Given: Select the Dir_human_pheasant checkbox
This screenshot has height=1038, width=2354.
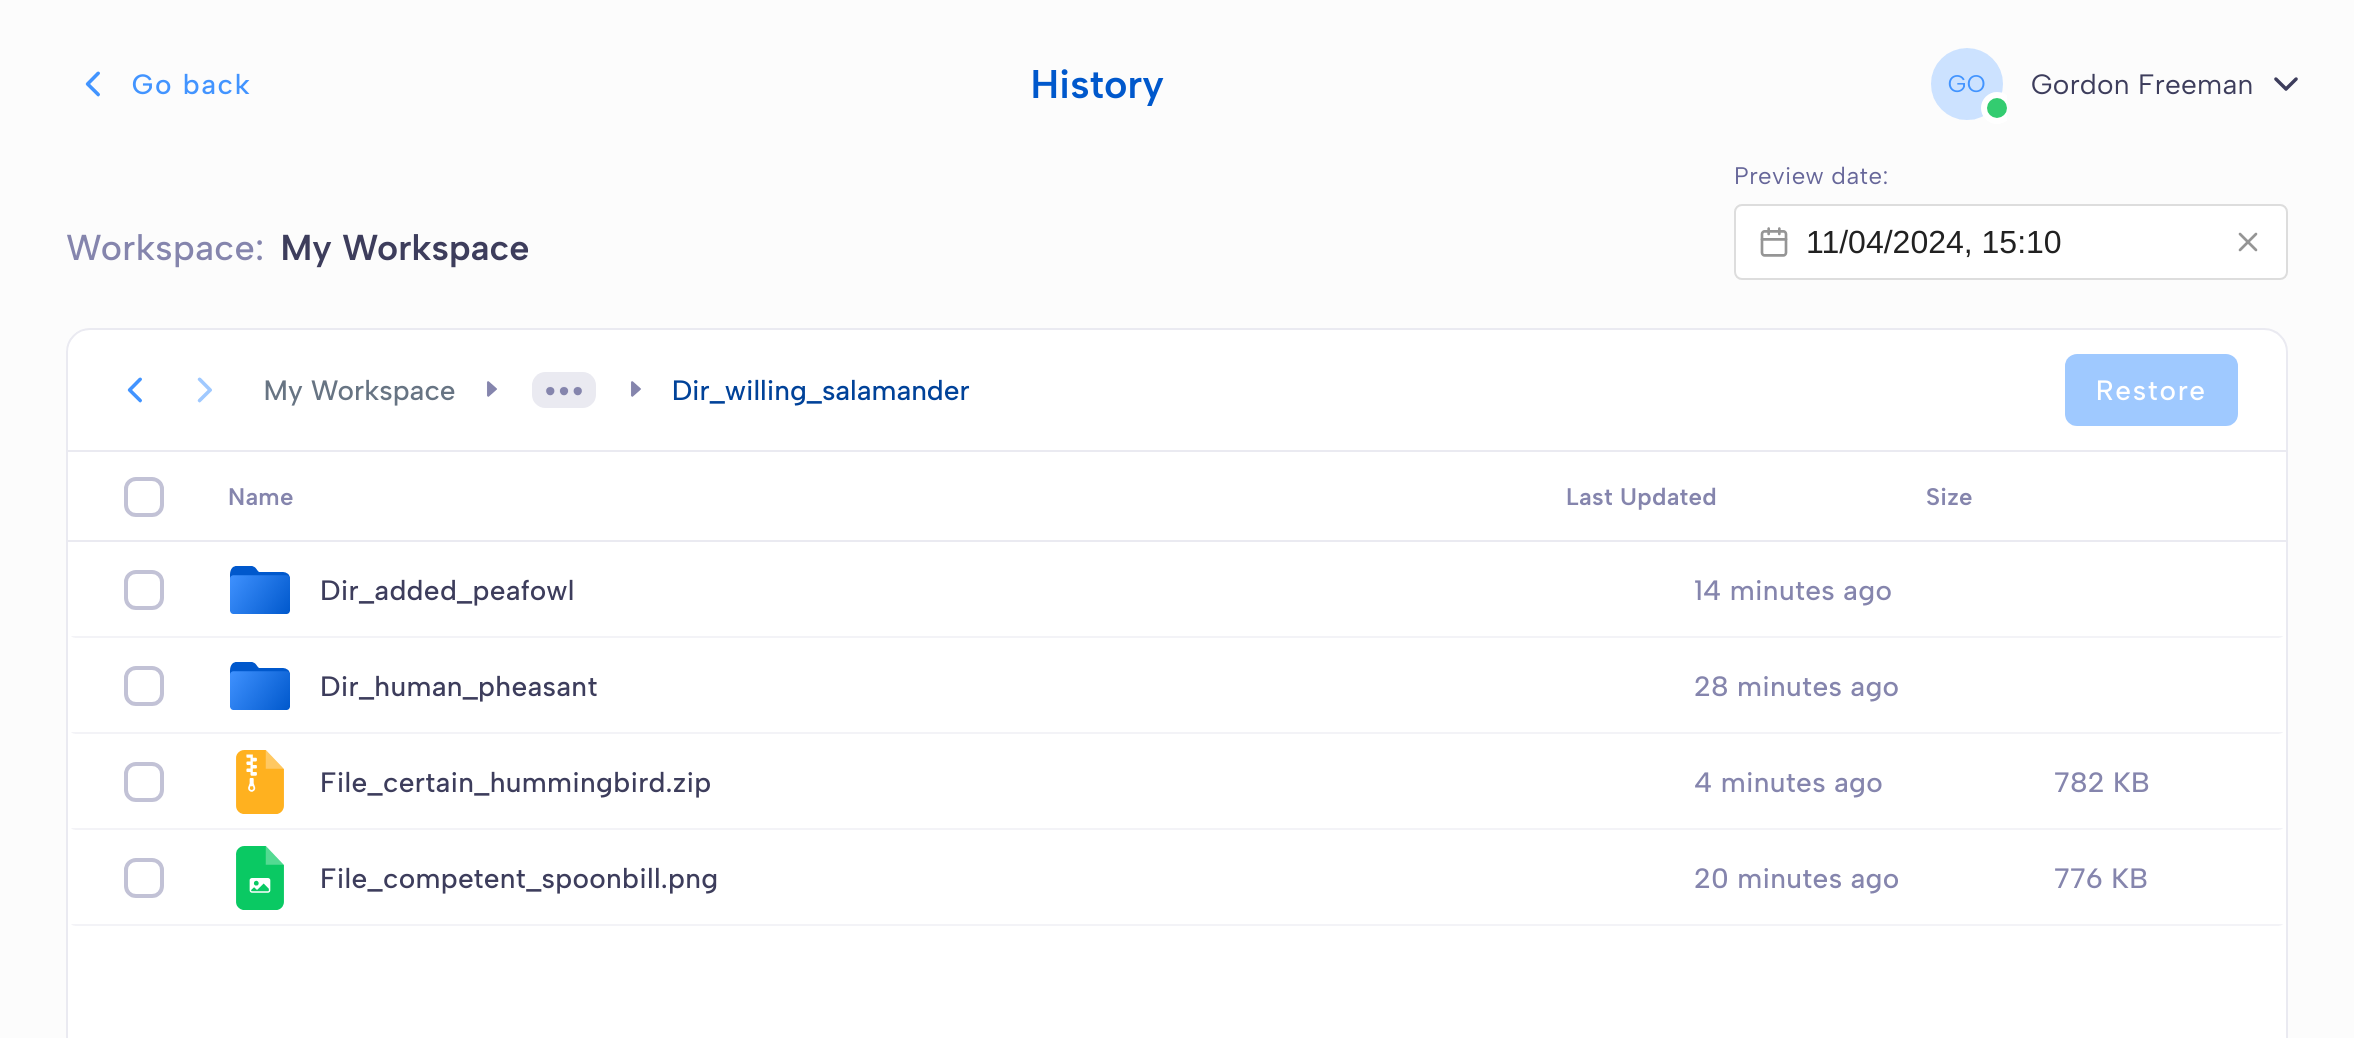Looking at the screenshot, I should 144,686.
